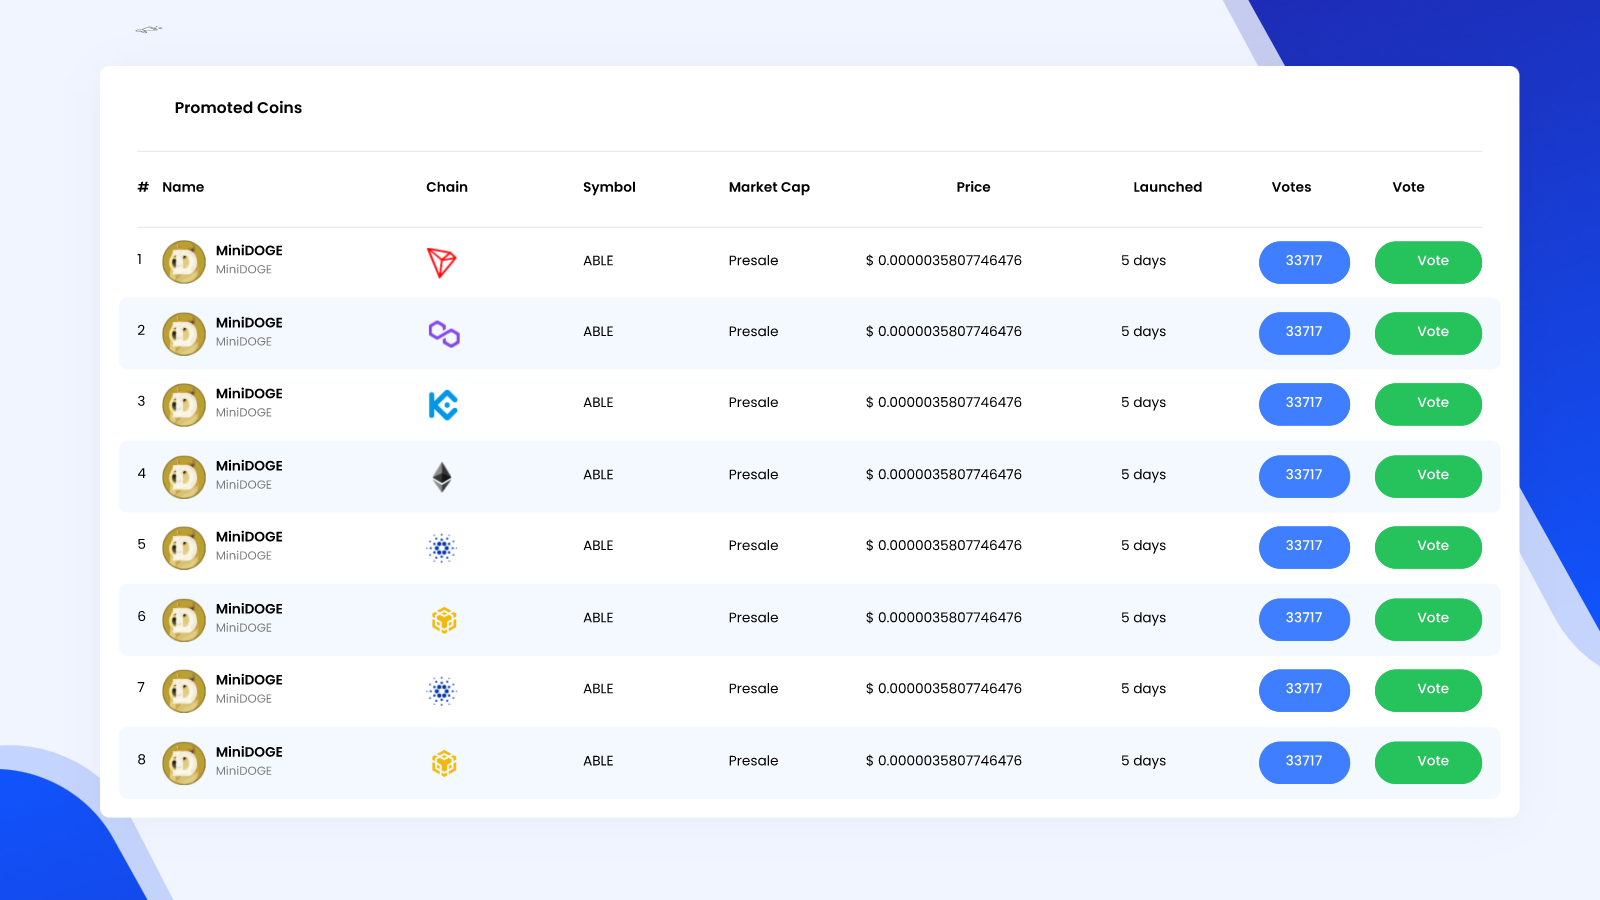Open the MiniDOGE name link in row 7

click(249, 680)
